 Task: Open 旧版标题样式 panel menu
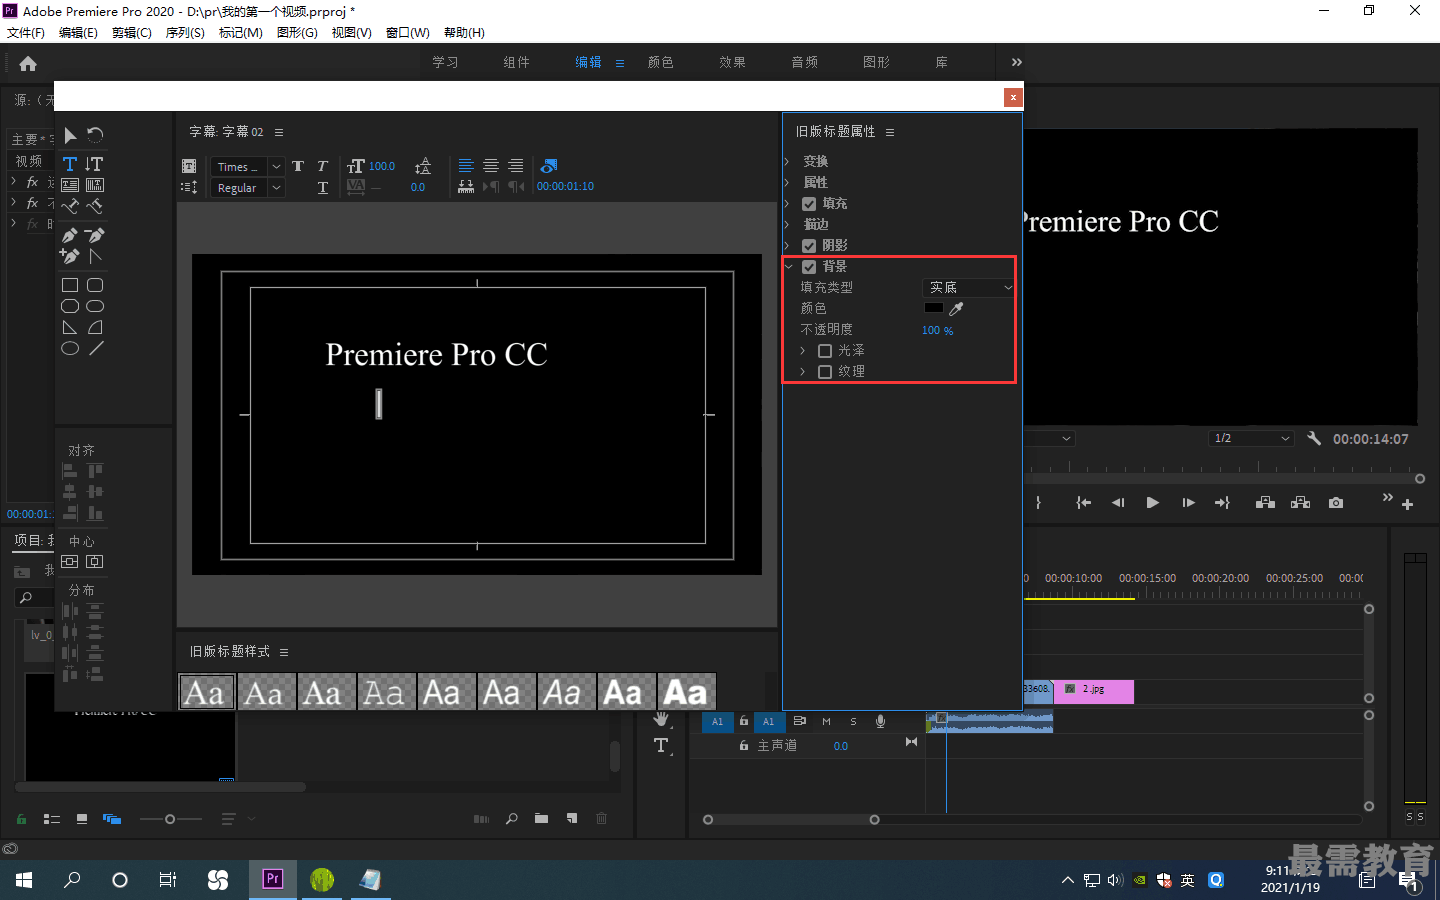click(x=284, y=652)
